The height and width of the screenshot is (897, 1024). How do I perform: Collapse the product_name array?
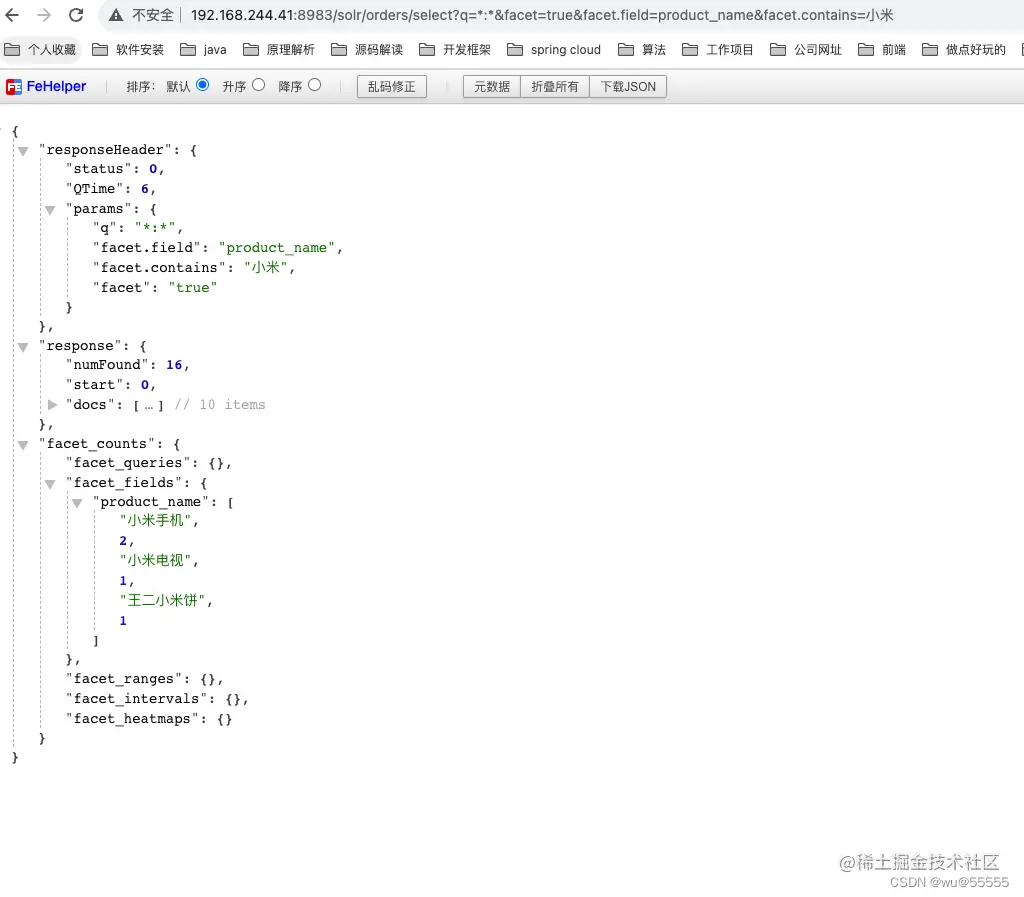tap(77, 503)
